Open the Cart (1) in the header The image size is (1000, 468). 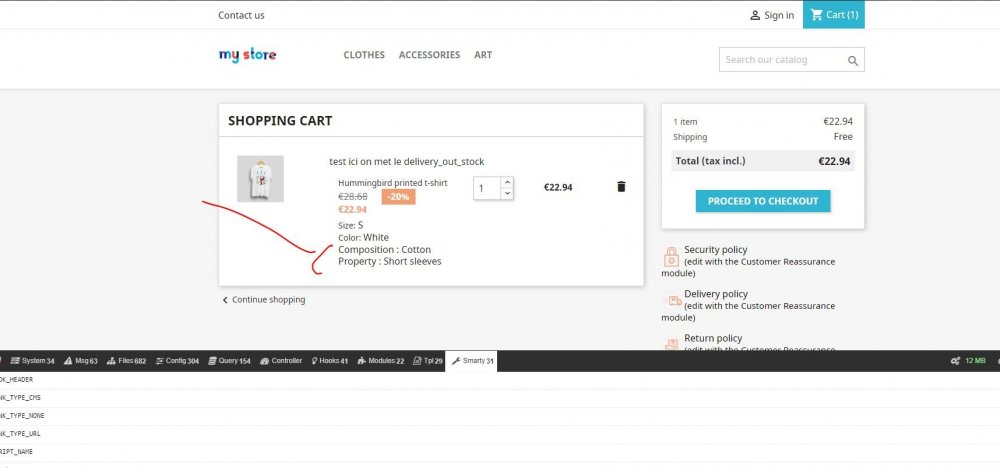click(834, 15)
